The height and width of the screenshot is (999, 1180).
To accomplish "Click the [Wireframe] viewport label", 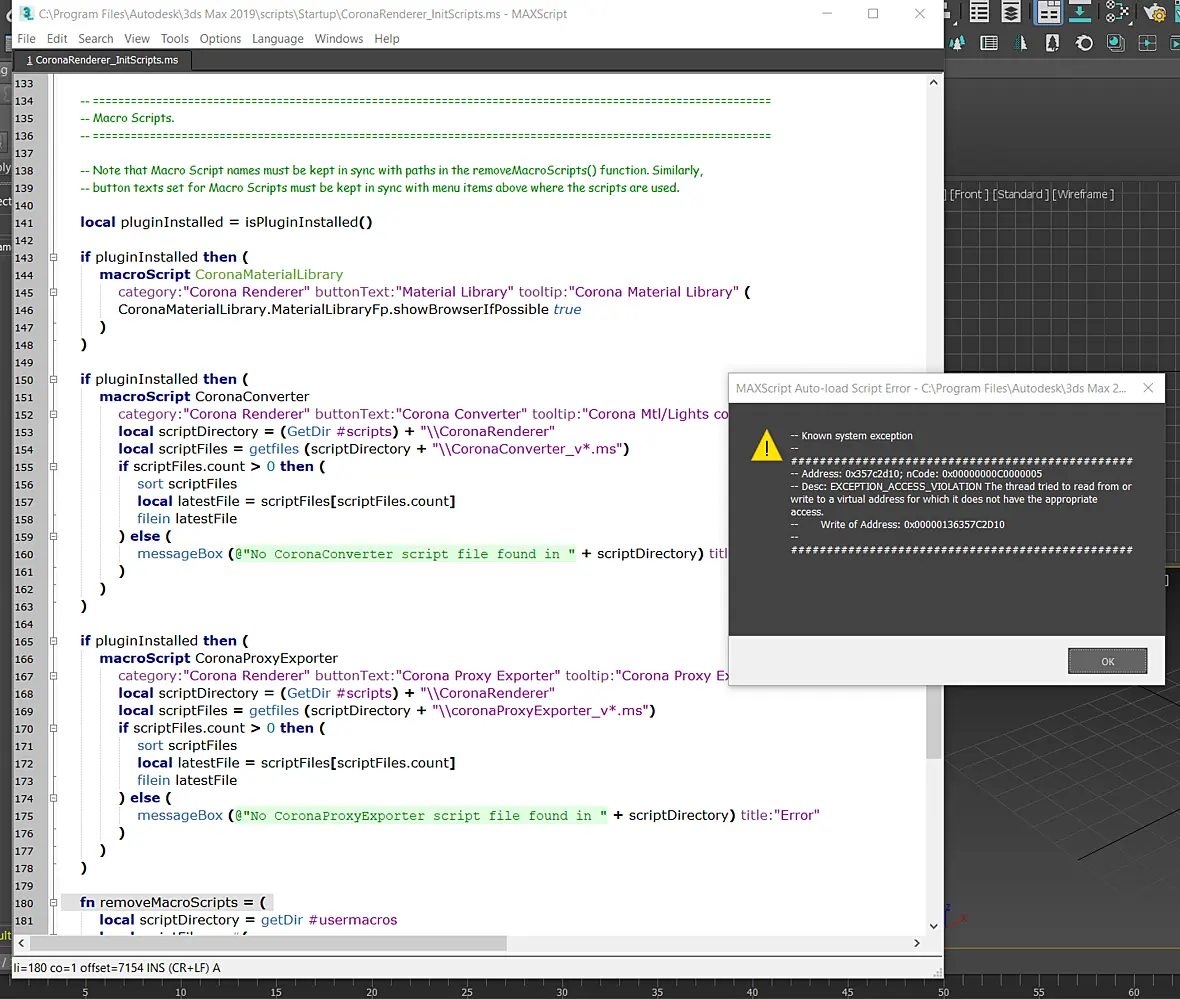I will [1083, 194].
